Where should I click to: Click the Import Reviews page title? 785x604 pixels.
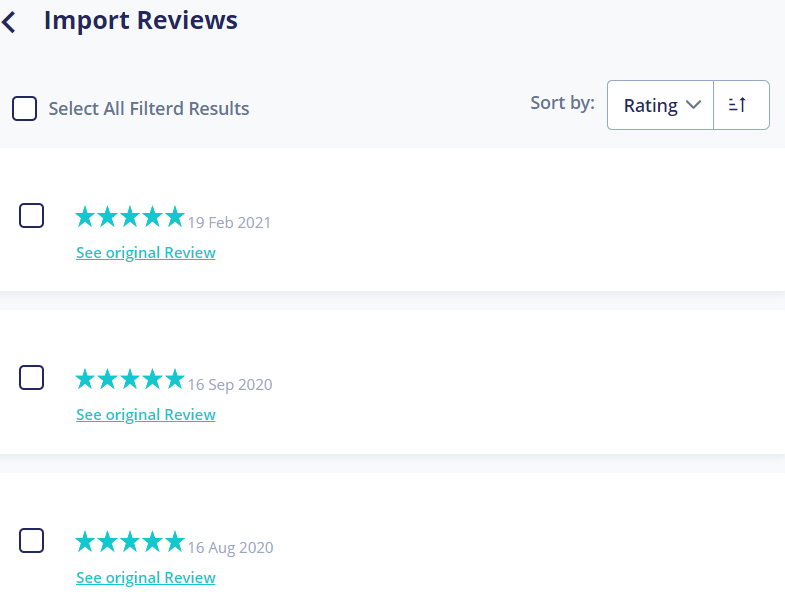coord(141,20)
